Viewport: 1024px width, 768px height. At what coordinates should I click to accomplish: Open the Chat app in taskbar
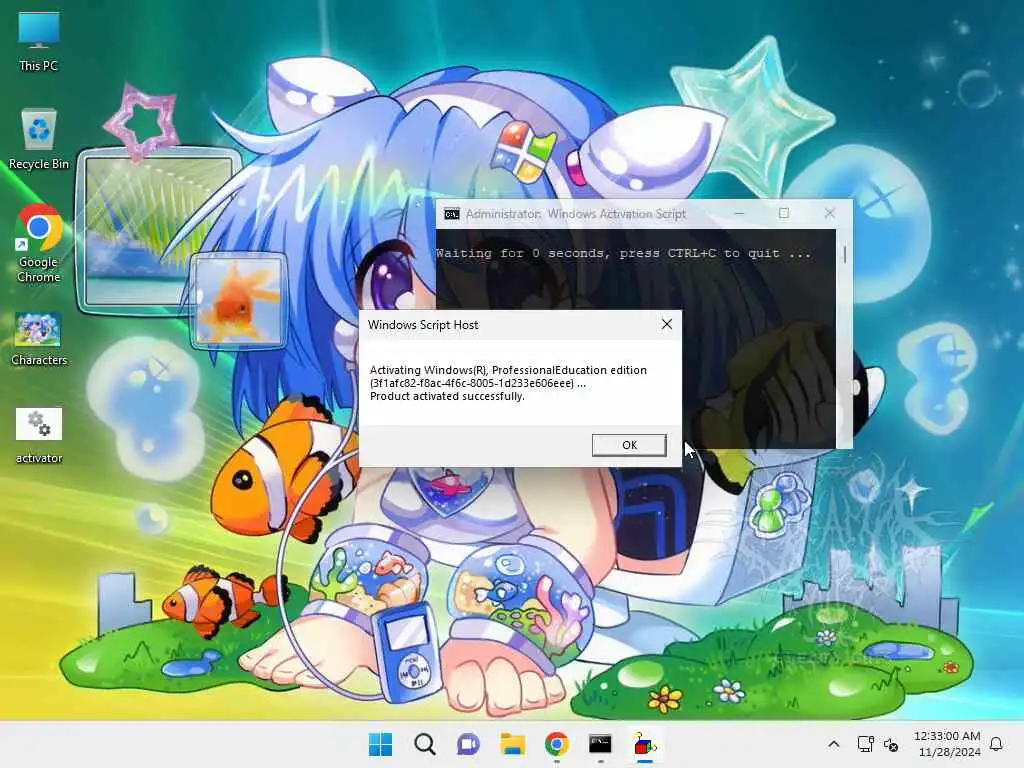[x=468, y=744]
